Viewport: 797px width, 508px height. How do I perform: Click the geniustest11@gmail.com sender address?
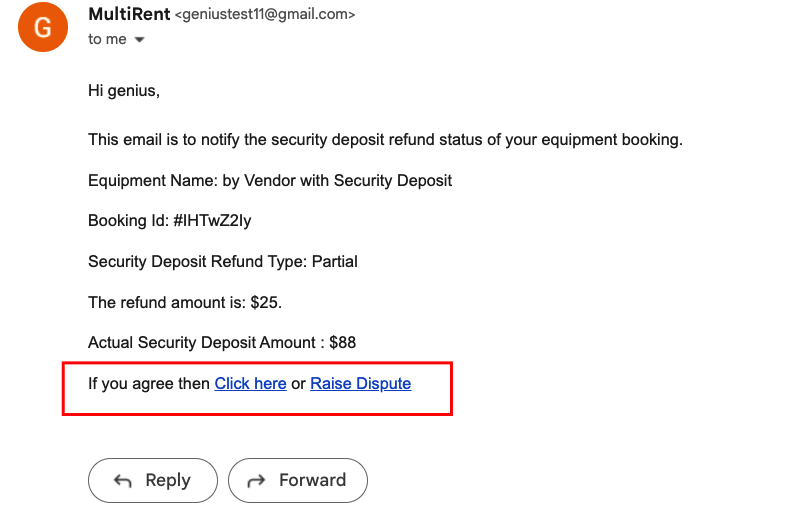[265, 15]
